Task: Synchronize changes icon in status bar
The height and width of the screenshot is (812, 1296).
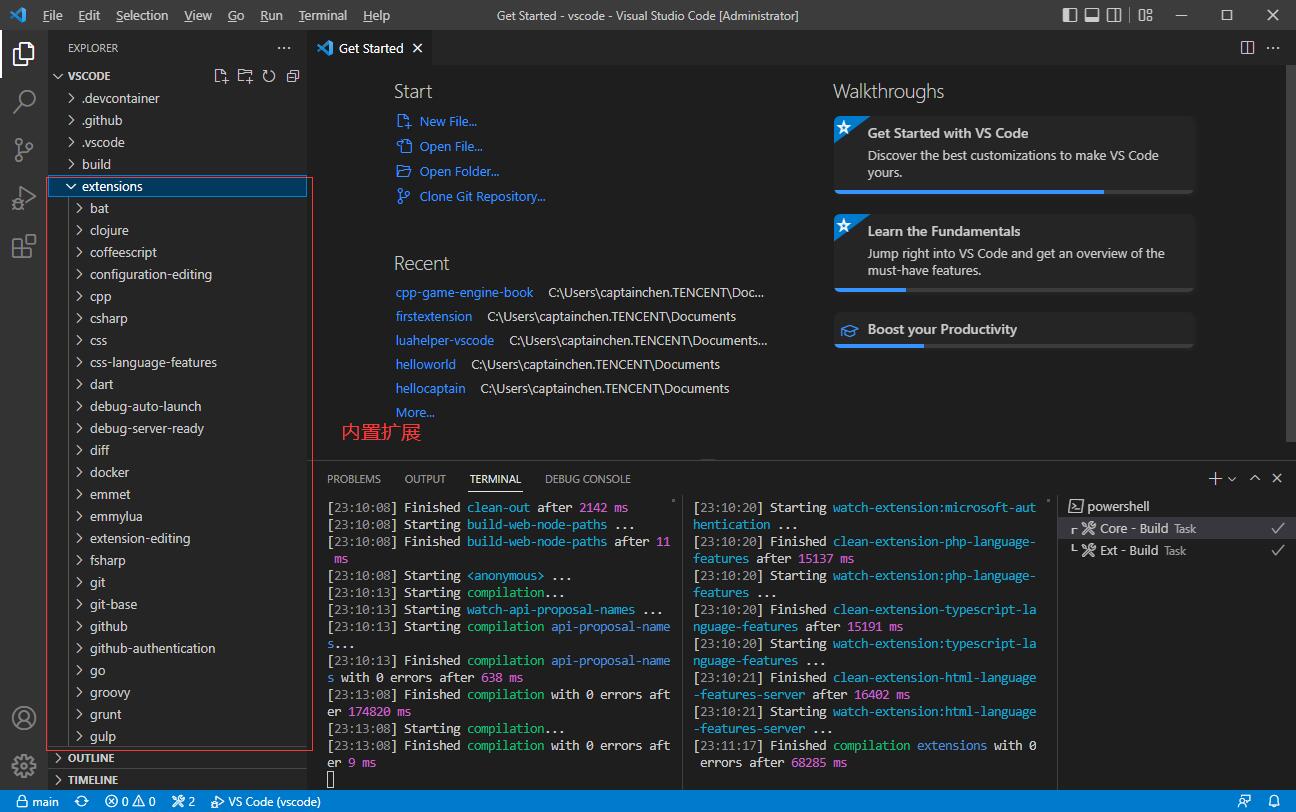Action: tap(82, 801)
